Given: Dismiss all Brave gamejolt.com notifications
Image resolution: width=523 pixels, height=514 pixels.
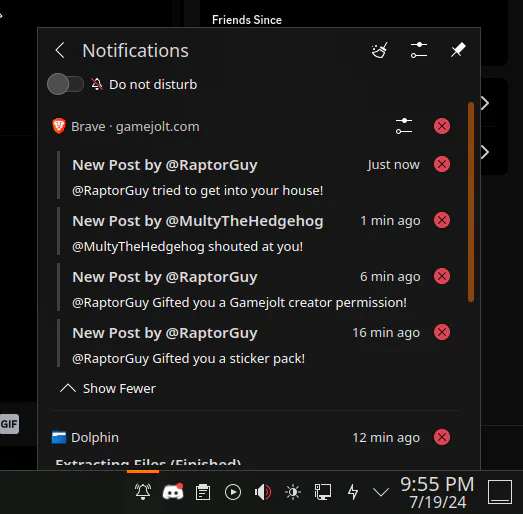Looking at the screenshot, I should tap(442, 126).
